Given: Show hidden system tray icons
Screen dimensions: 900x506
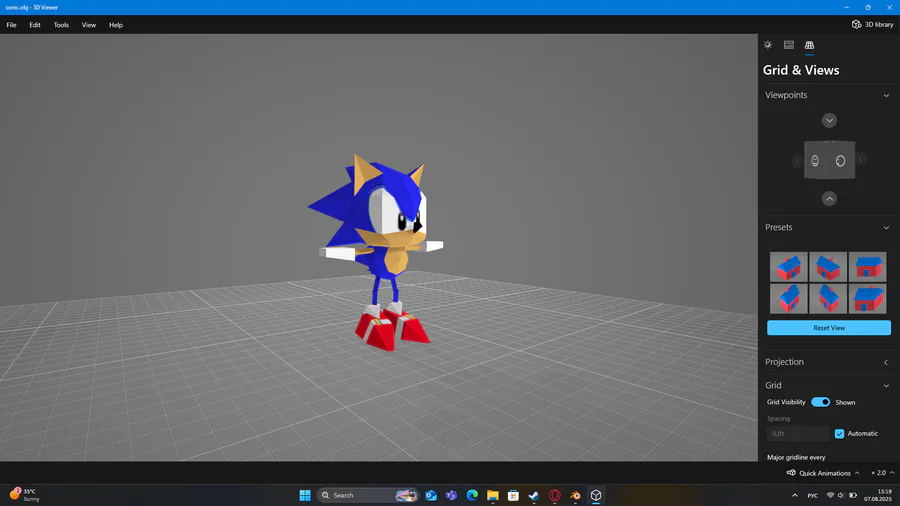Looking at the screenshot, I should click(x=794, y=495).
